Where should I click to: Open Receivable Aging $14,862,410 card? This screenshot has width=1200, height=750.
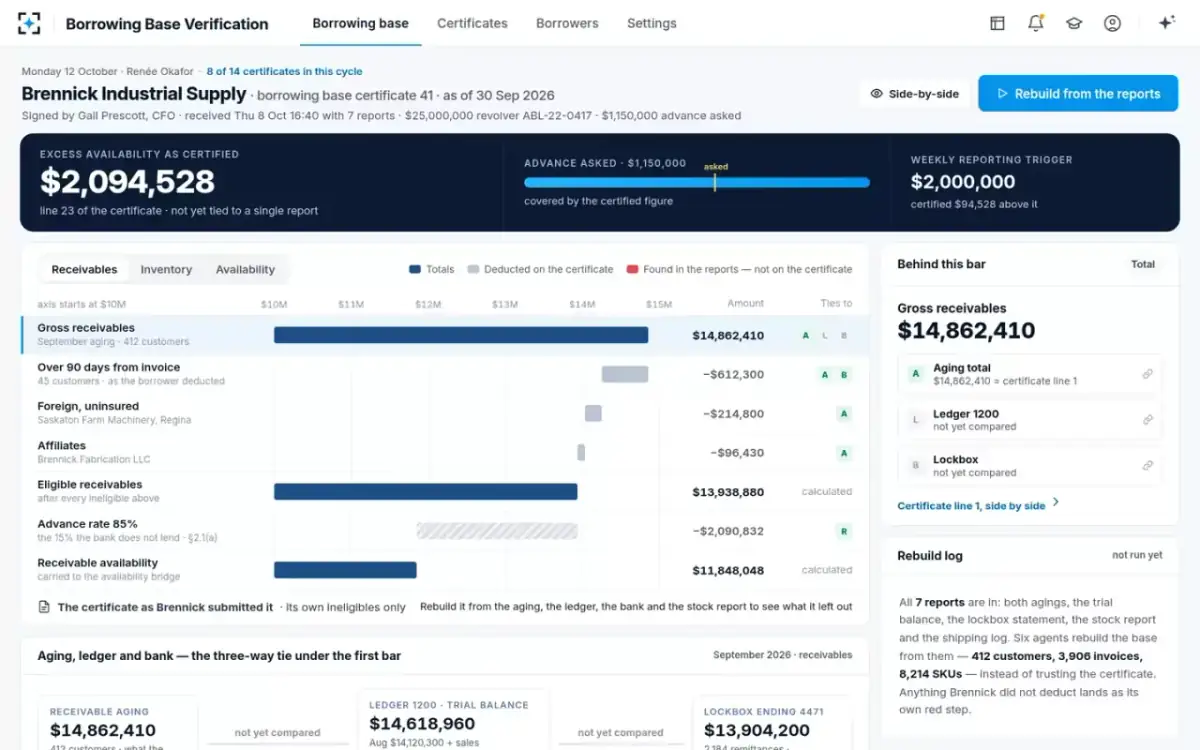pos(118,723)
